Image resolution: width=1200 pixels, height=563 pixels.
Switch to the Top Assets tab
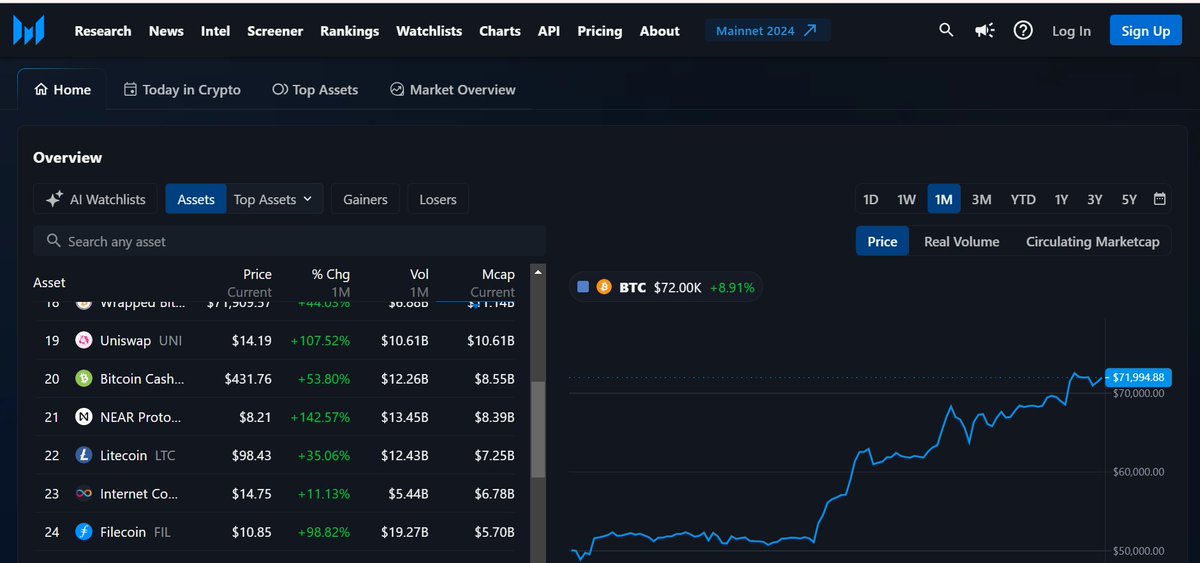[315, 89]
